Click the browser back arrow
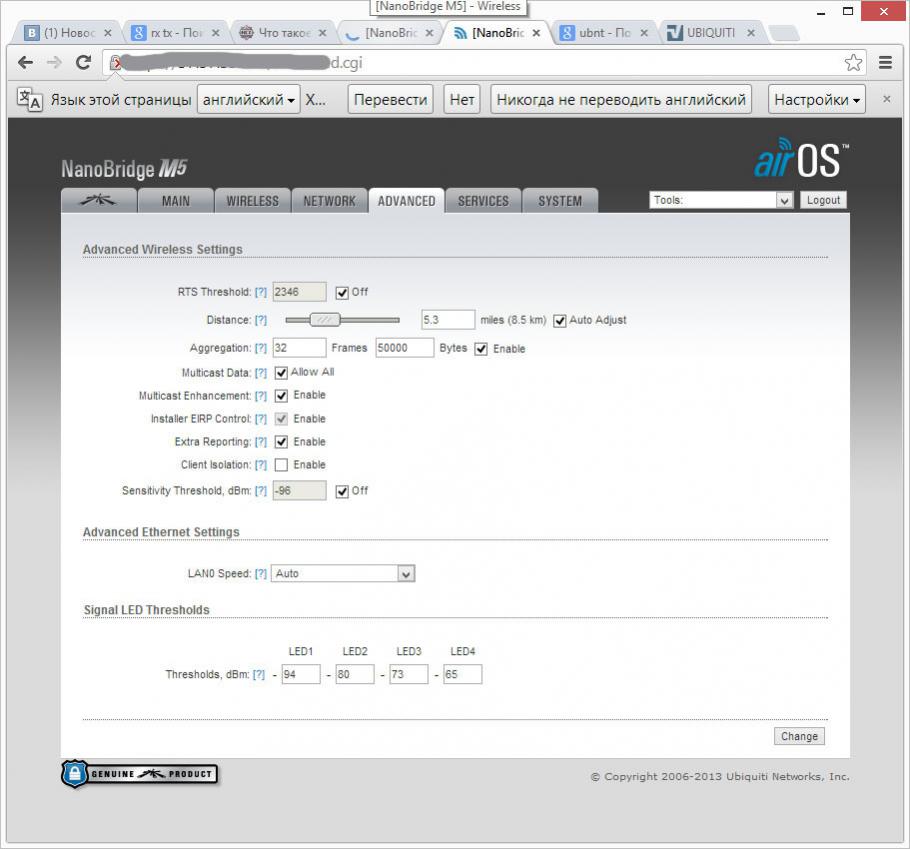The image size is (910, 849). 26,62
